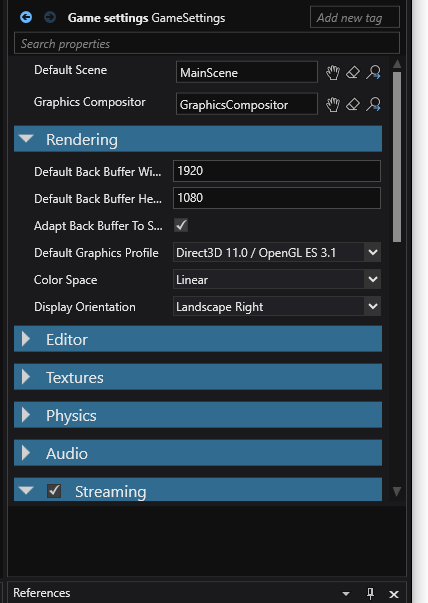
Task: Select the References panel title
Action: pos(42,593)
